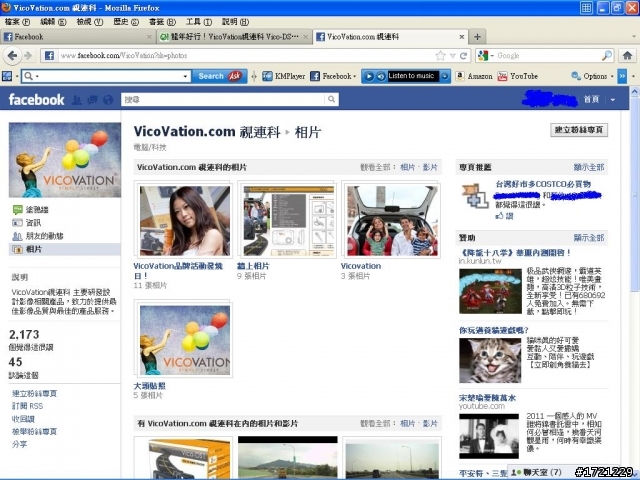The height and width of the screenshot is (480, 640).
Task: Open the address bar history dropdown
Action: [452, 56]
